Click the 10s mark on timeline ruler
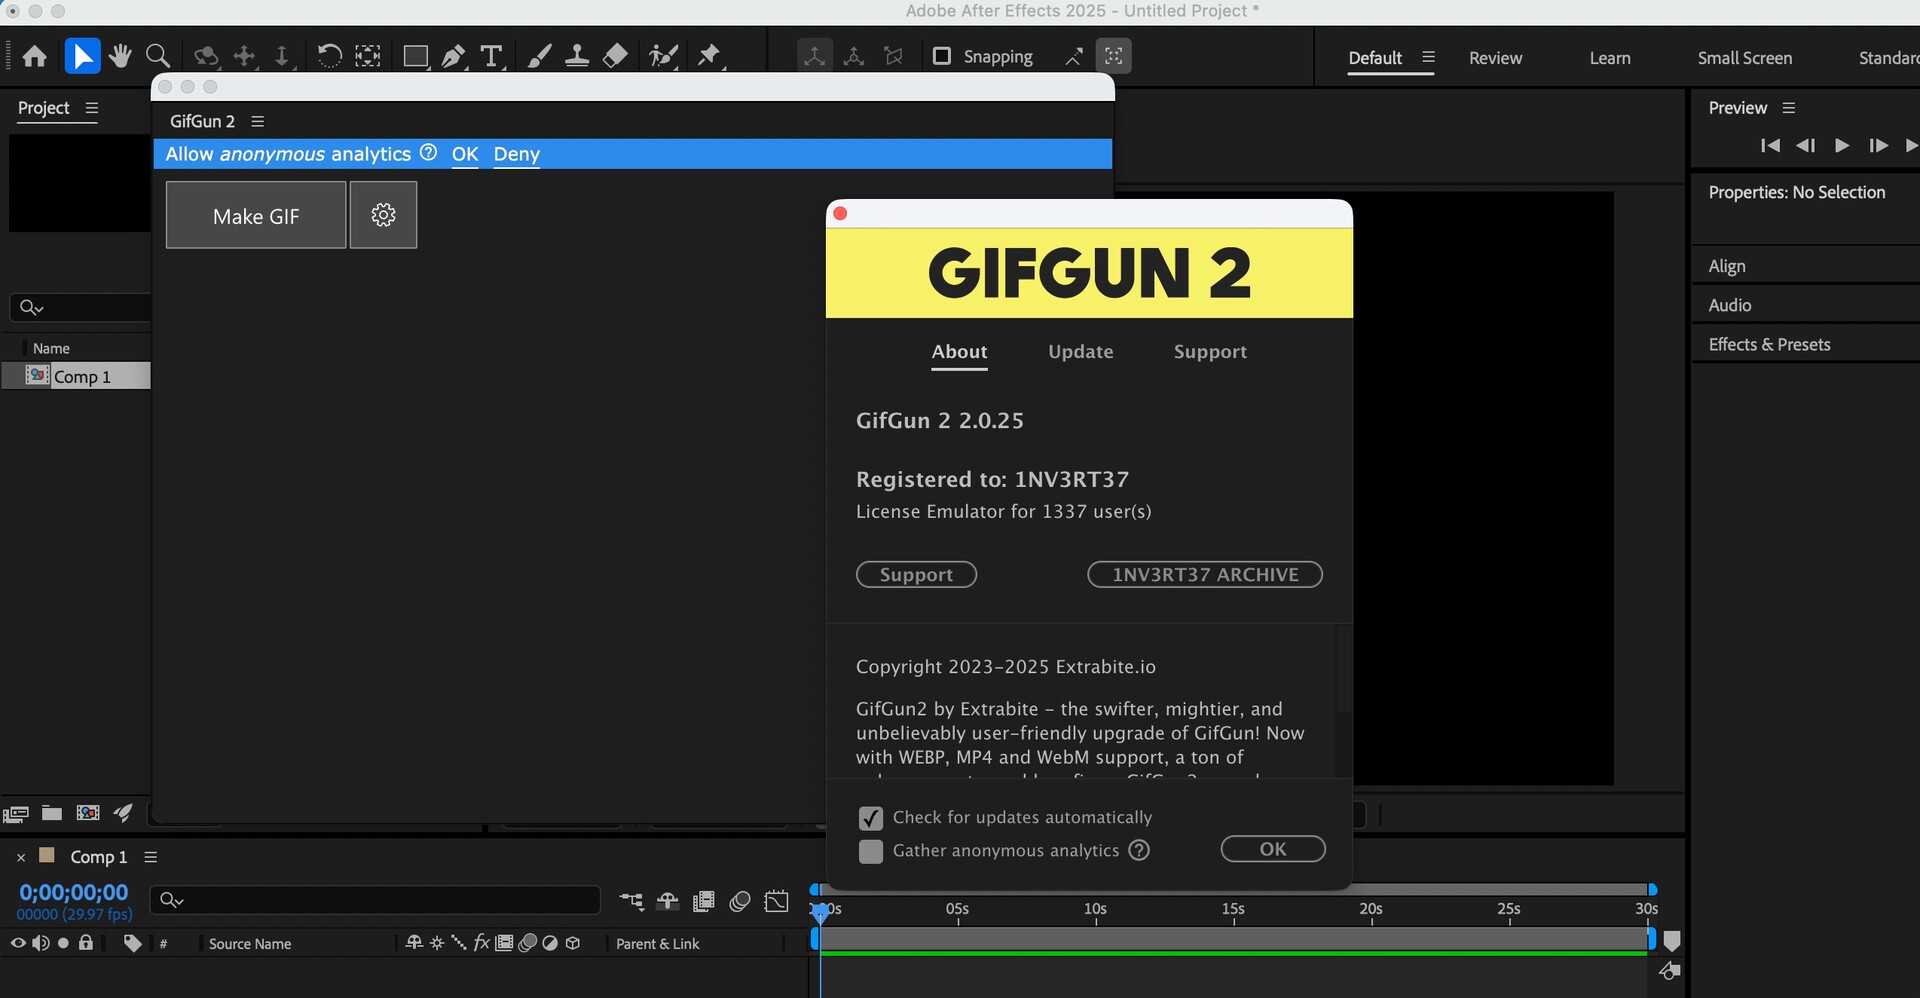Viewport: 1920px width, 998px height. click(x=1096, y=910)
